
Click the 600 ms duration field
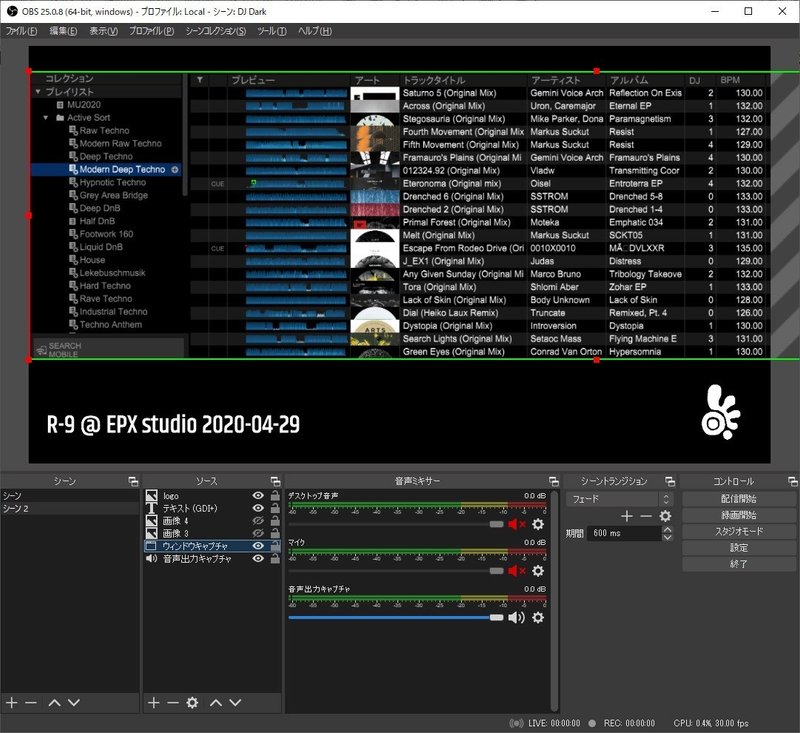coord(624,533)
